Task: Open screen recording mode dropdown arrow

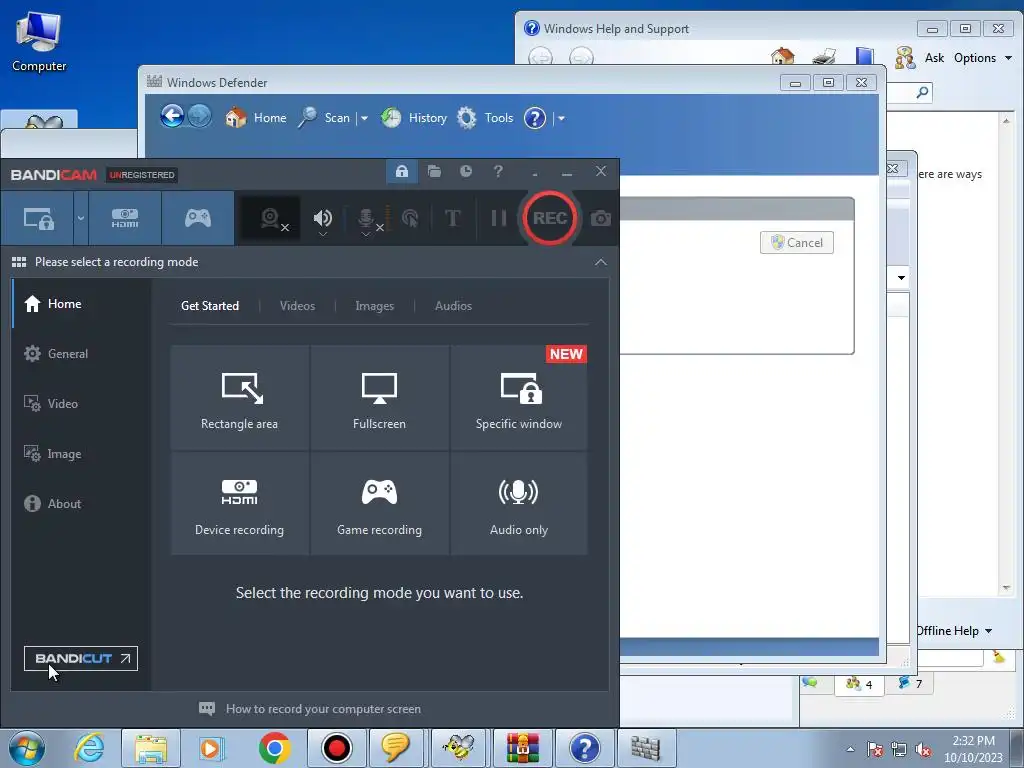Action: pyautogui.click(x=80, y=218)
